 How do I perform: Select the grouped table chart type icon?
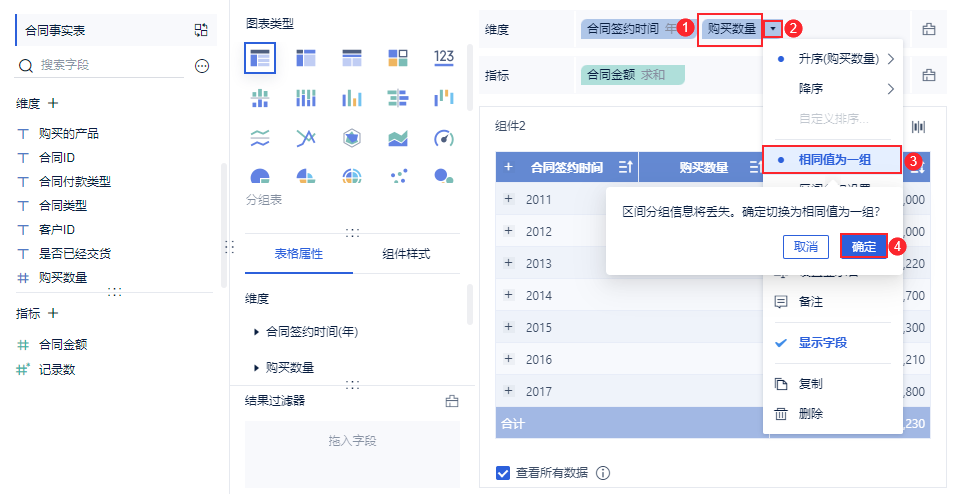tap(260, 58)
